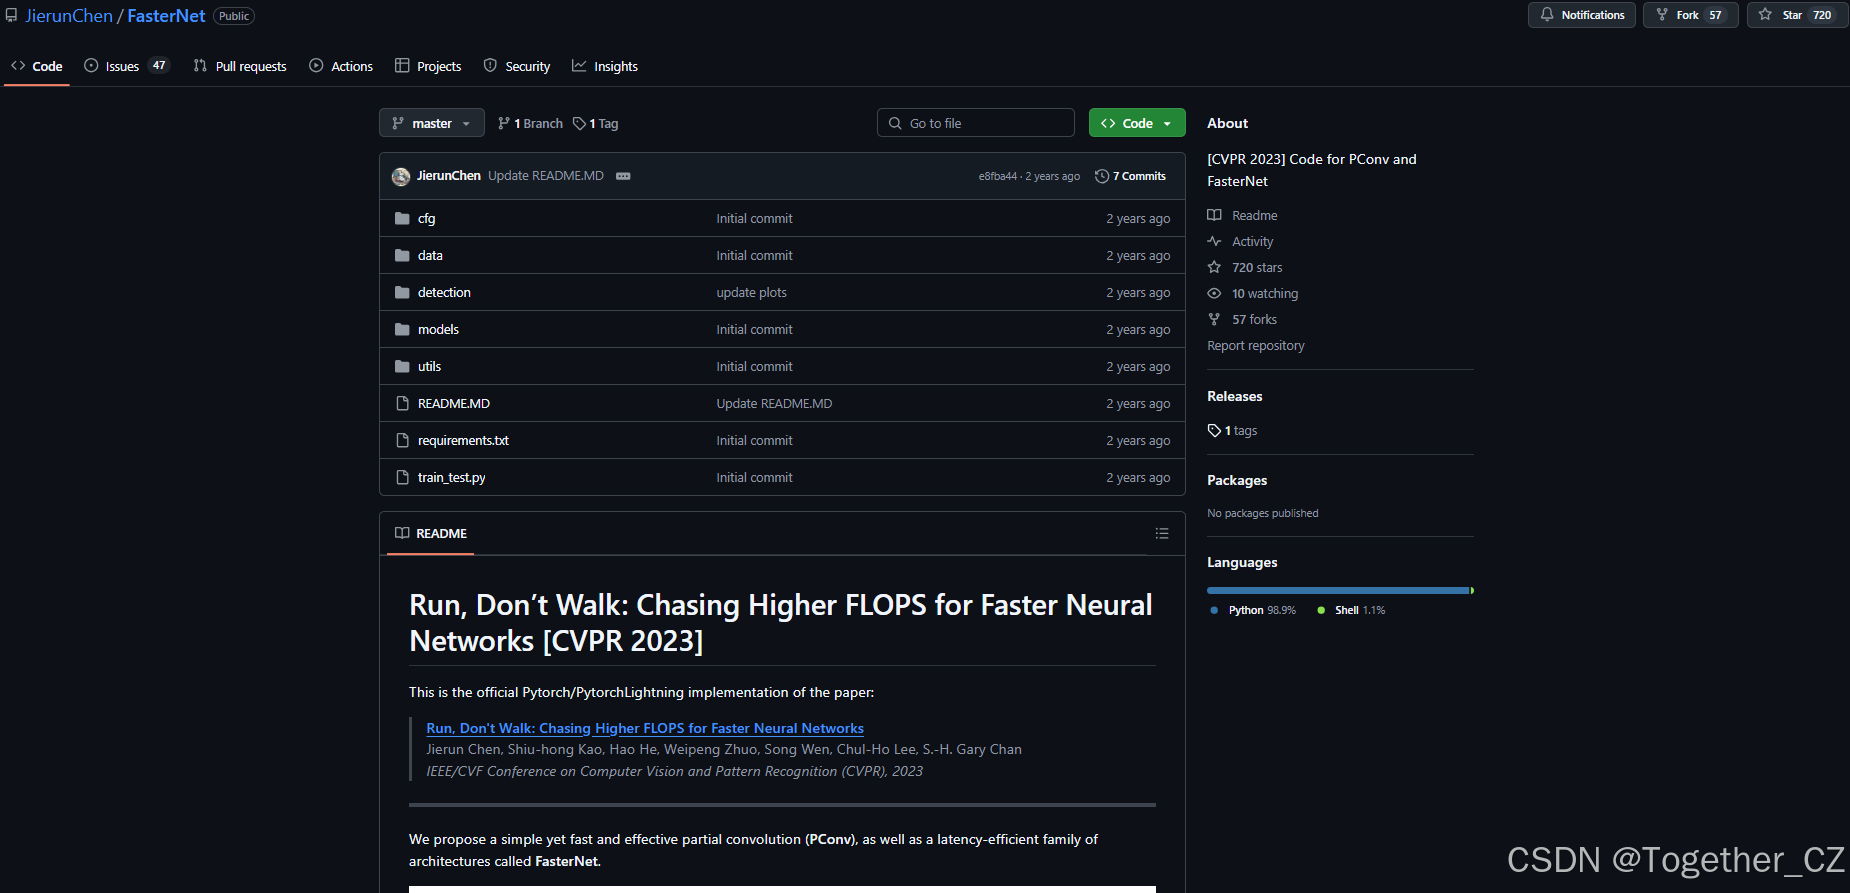The image size is (1850, 893).
Task: Open the data folder
Action: 430,255
